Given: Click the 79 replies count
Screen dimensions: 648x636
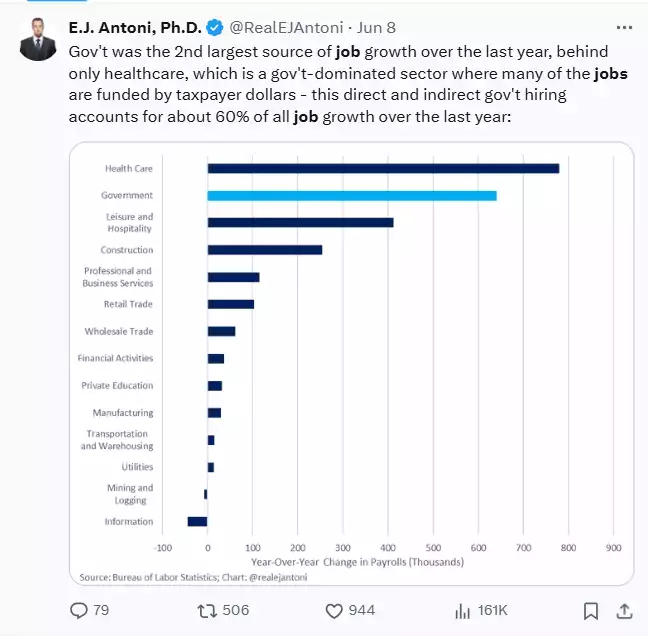Looking at the screenshot, I should 101,610.
